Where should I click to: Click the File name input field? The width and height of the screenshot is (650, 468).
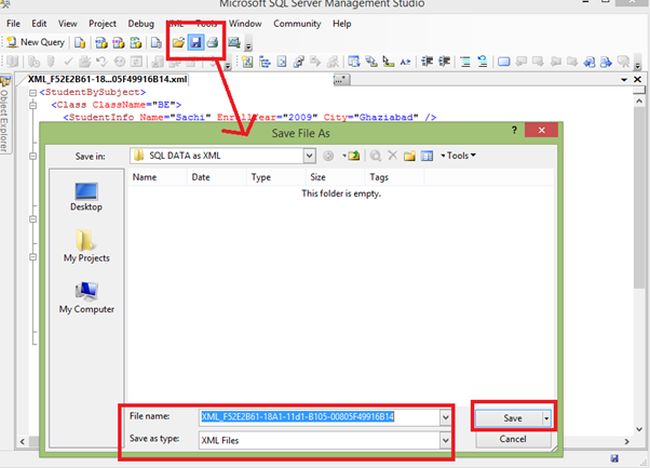tap(319, 417)
